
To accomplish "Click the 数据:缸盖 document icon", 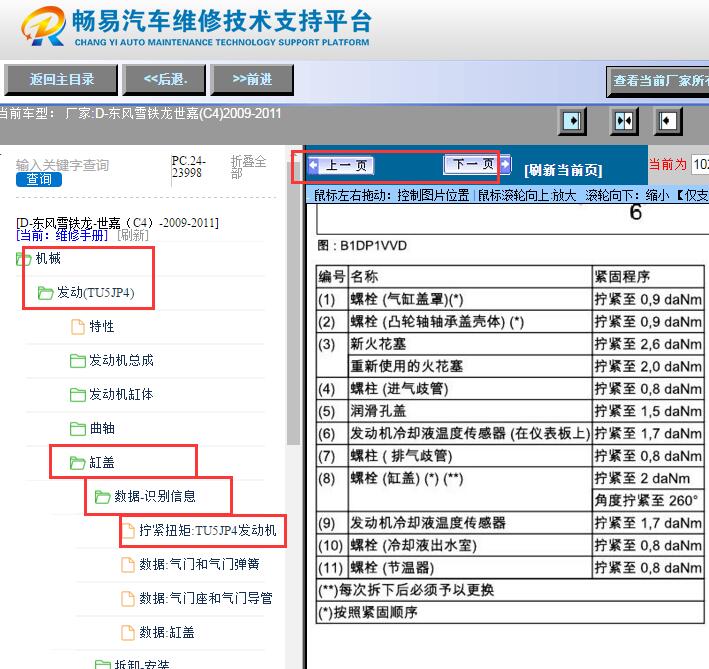I will 128,632.
